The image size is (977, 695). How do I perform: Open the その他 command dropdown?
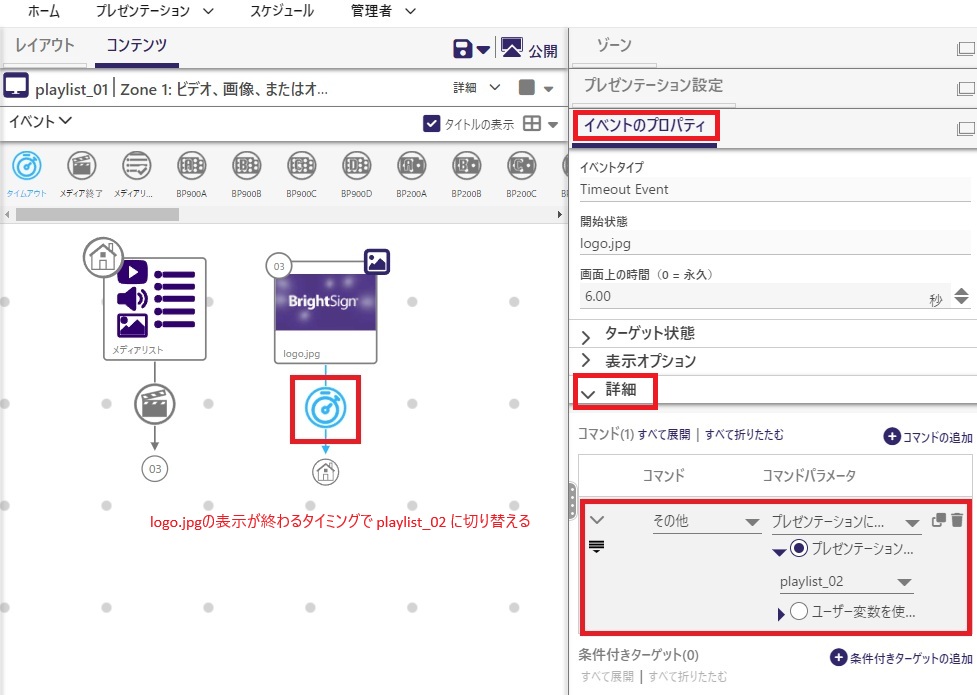(705, 522)
